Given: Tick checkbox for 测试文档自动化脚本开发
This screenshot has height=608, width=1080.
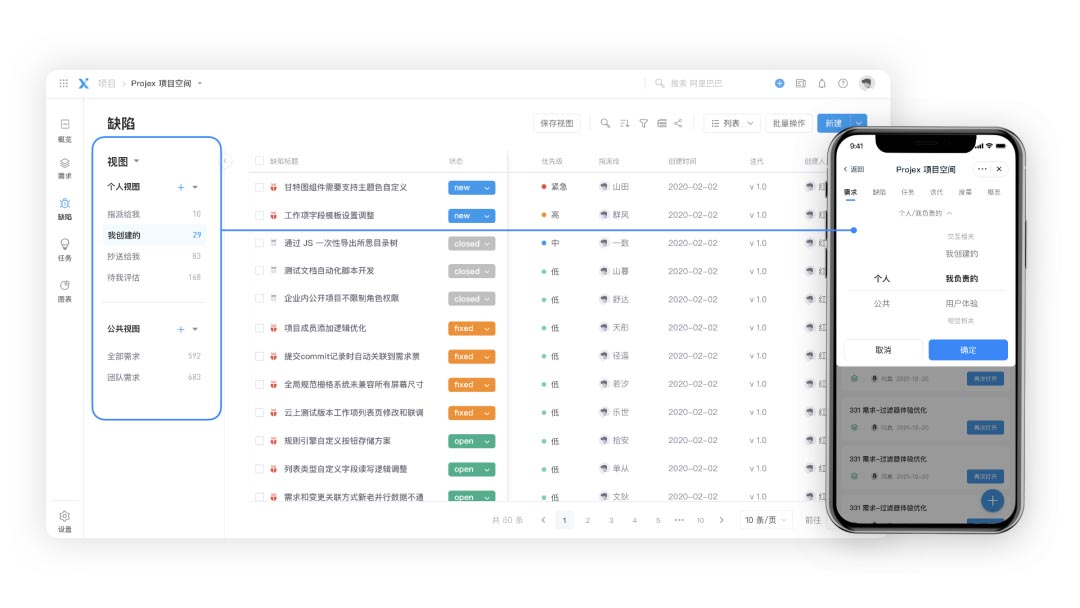Looking at the screenshot, I should 259,271.
